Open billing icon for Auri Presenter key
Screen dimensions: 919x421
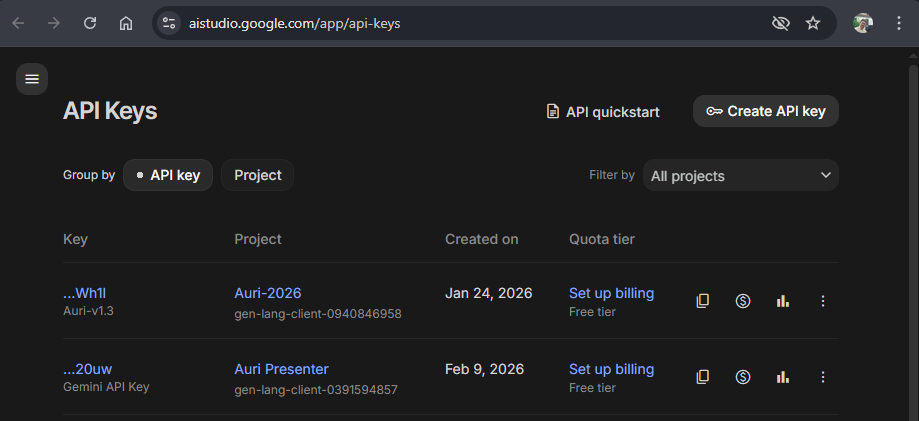[x=743, y=377]
